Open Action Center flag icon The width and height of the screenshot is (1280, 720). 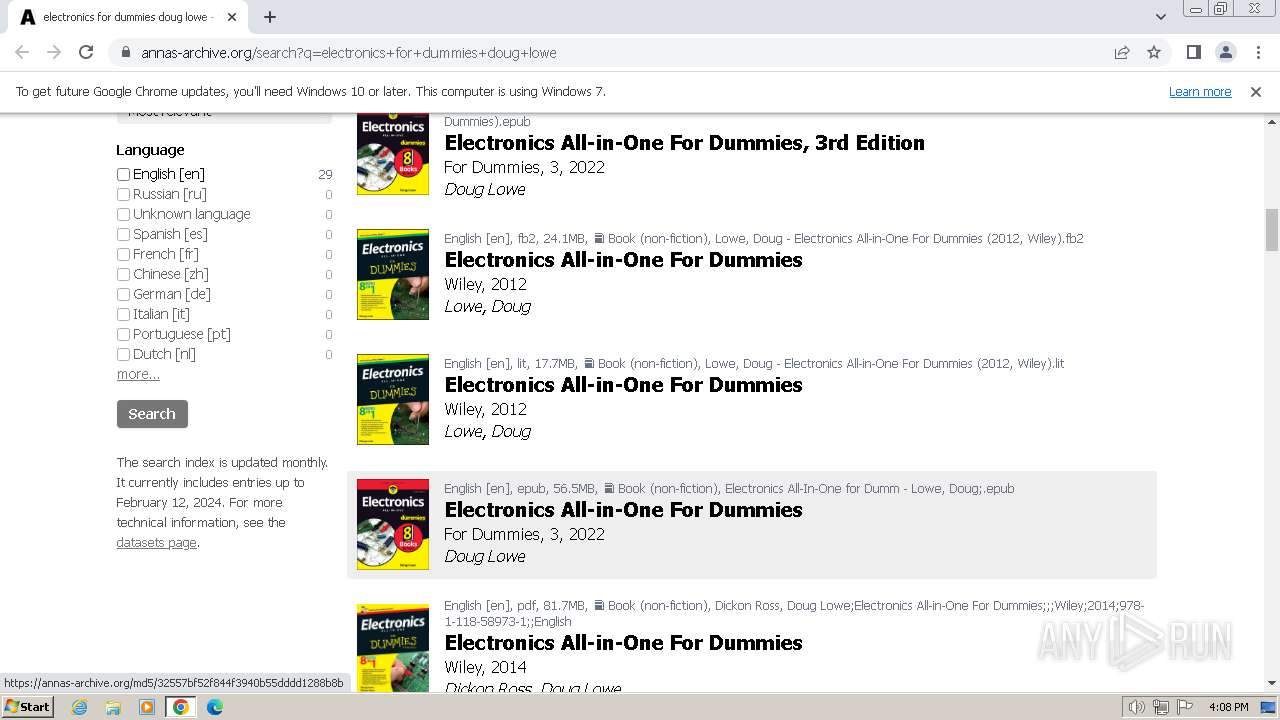coord(1185,707)
